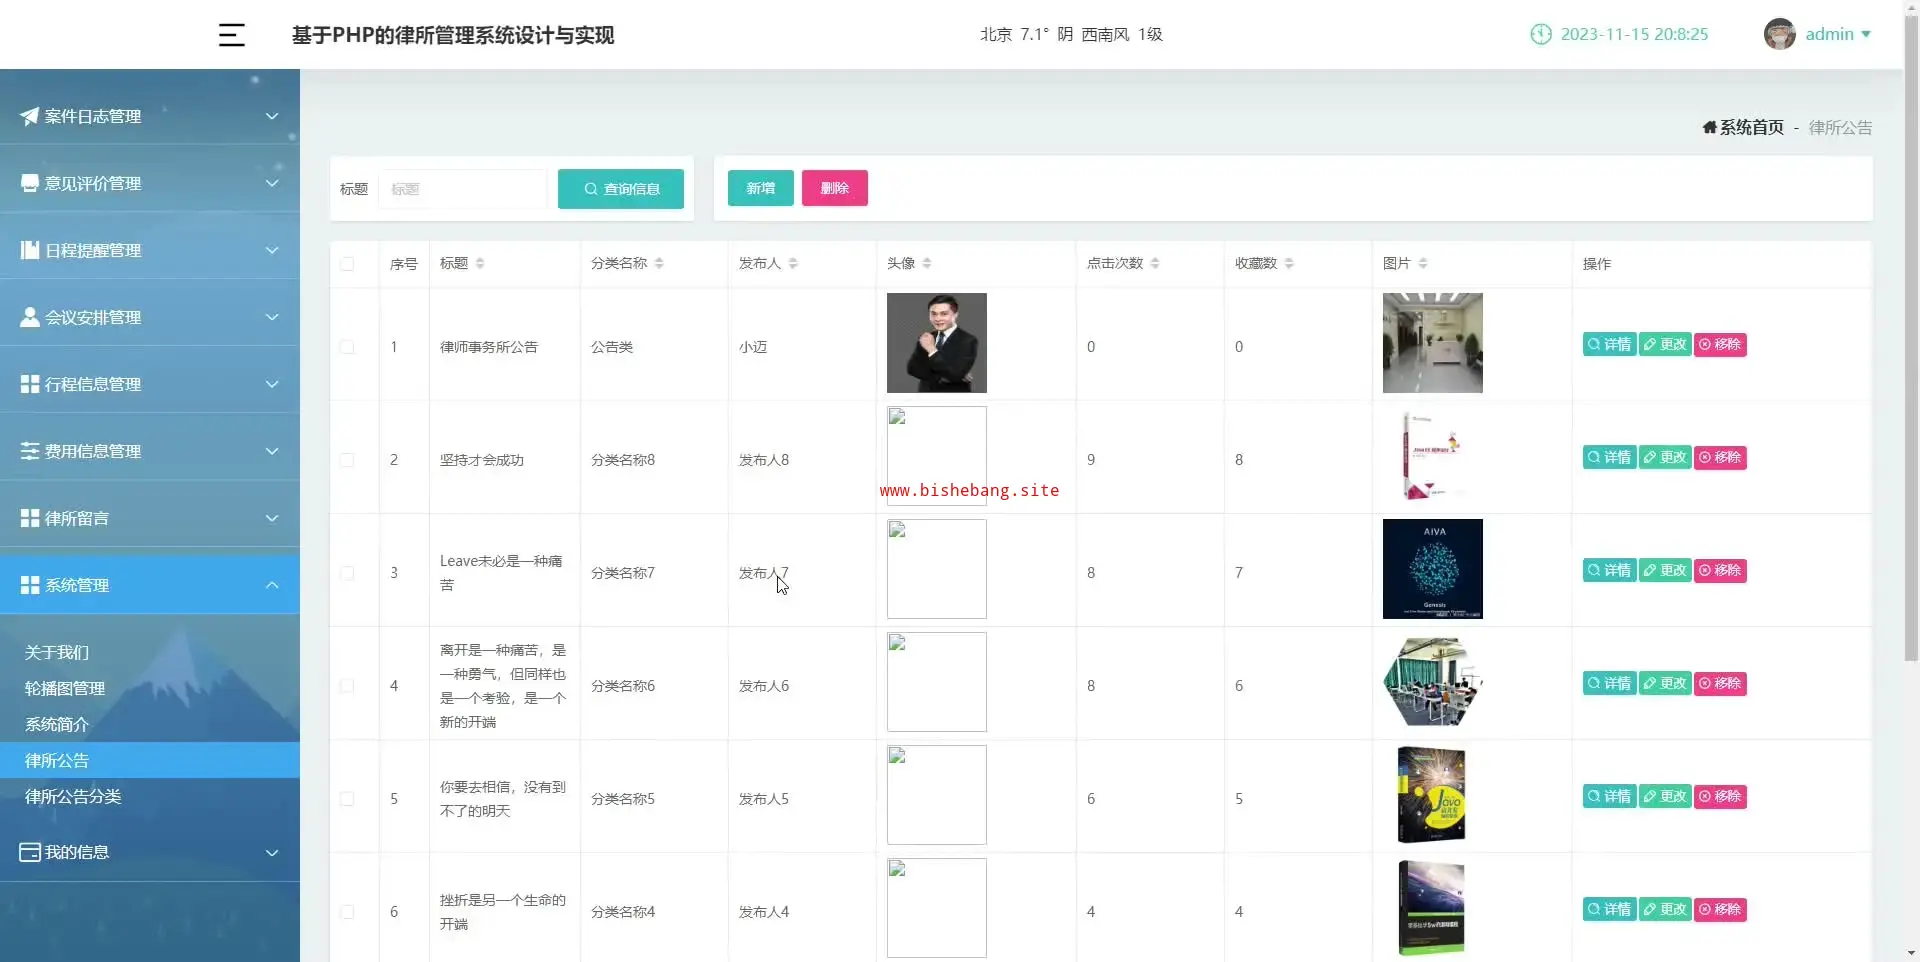Click the admin avatar picture
This screenshot has width=1920, height=962.
(1779, 34)
